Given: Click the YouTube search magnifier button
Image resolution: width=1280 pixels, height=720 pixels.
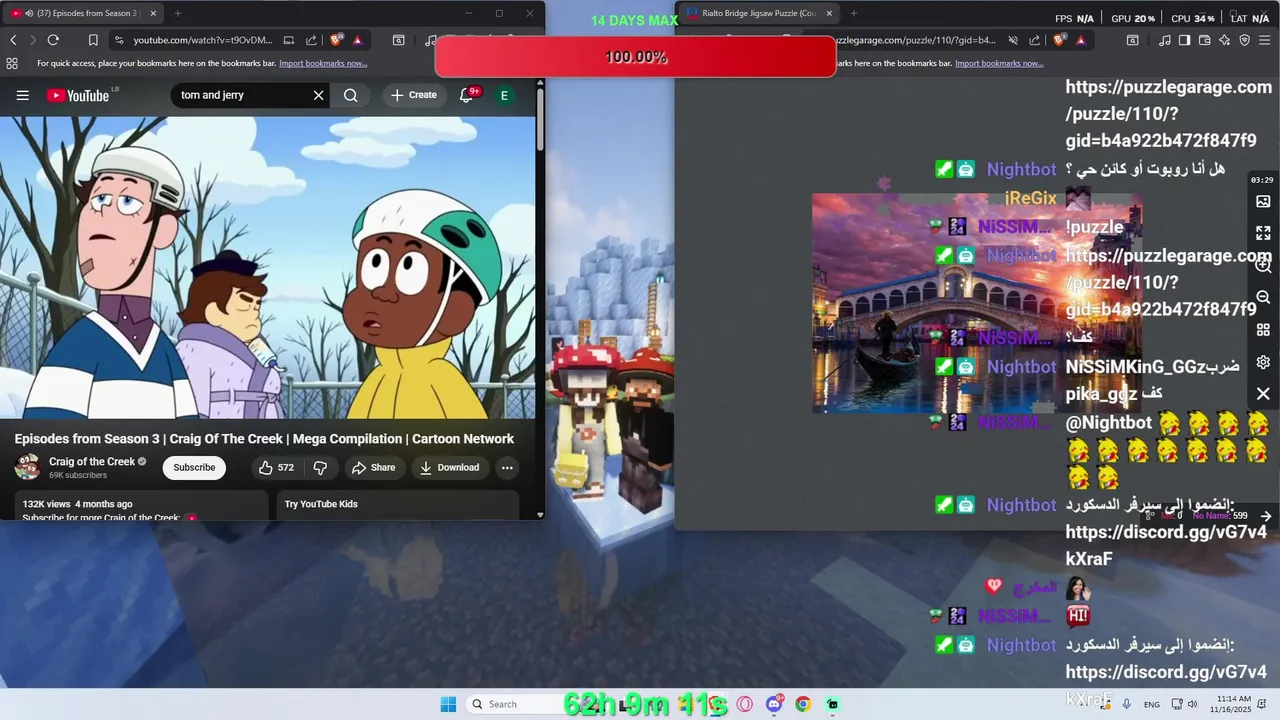Looking at the screenshot, I should 350,95.
